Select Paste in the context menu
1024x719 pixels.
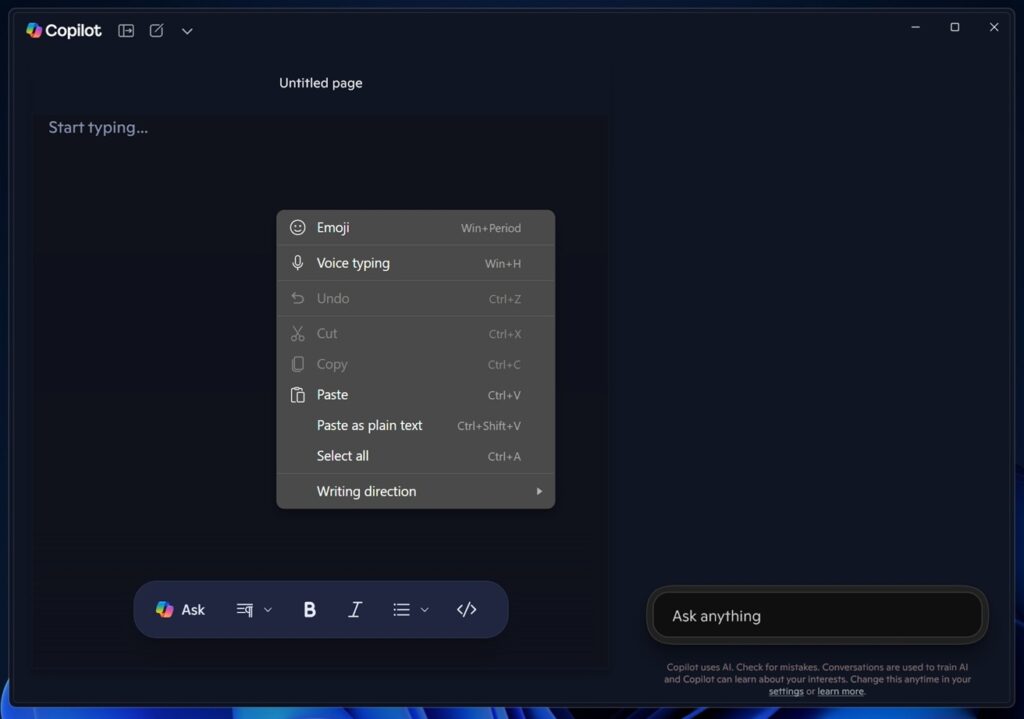coord(415,395)
